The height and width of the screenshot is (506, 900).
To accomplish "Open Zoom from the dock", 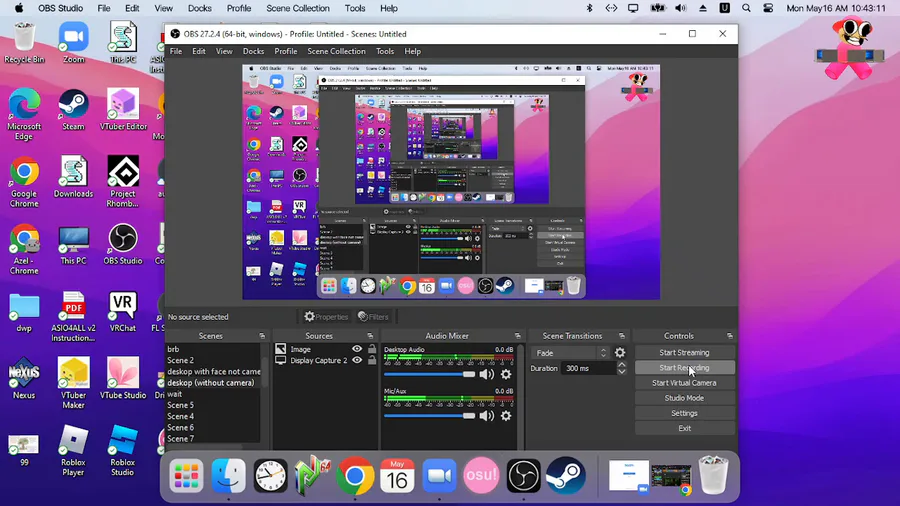I will click(439, 476).
